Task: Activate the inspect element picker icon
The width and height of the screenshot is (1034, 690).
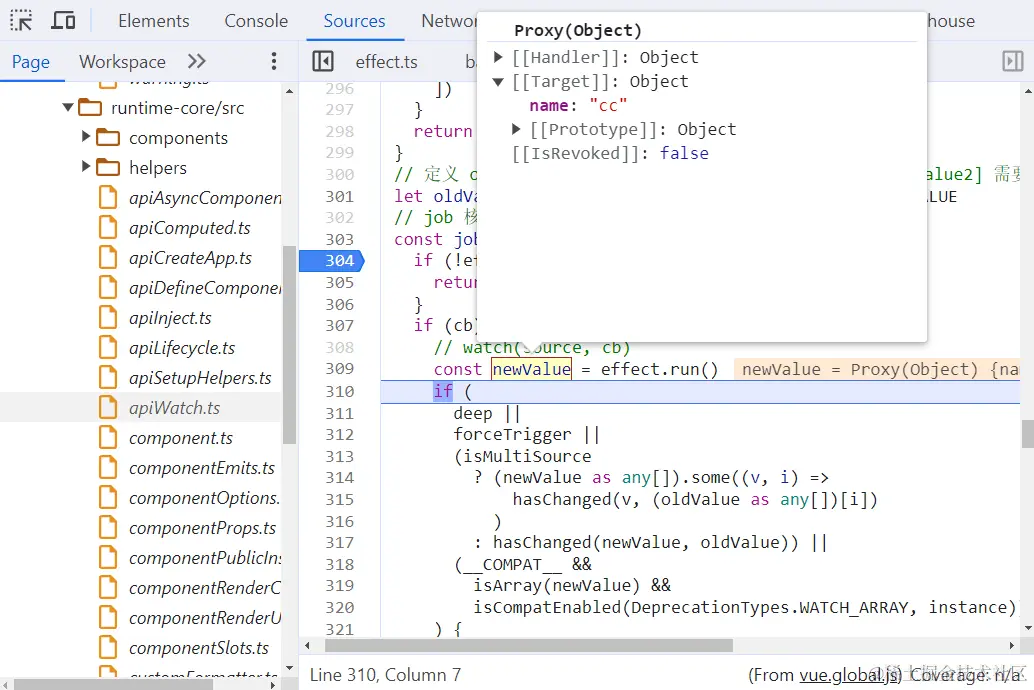Action: click(21, 20)
